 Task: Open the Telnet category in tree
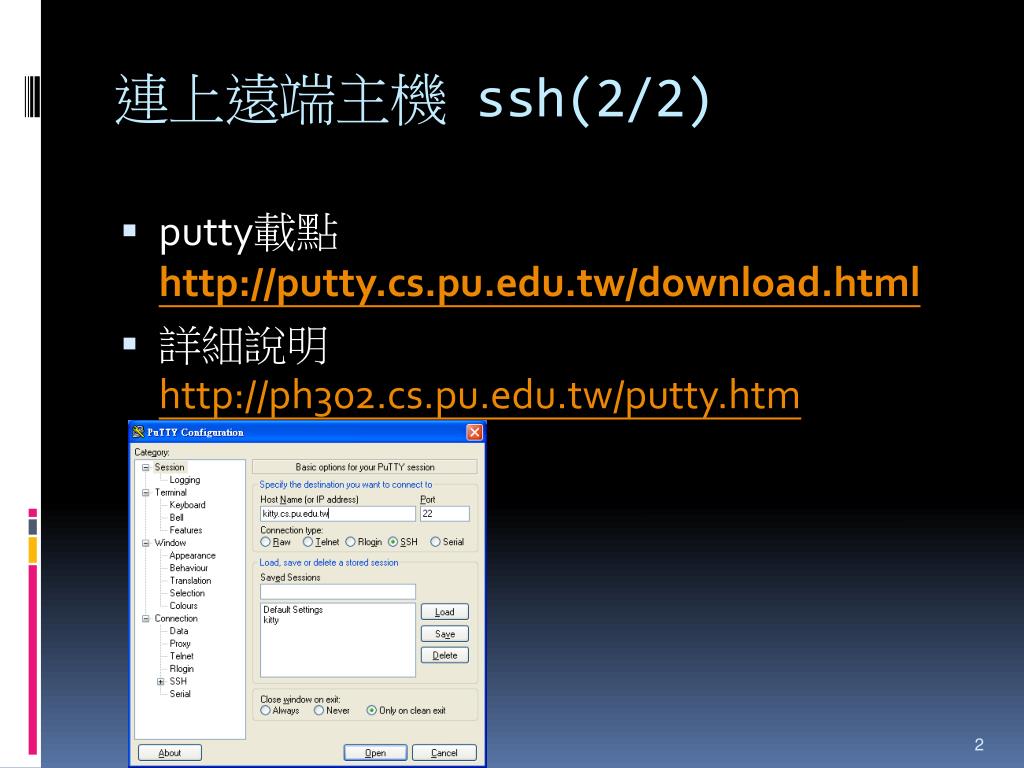tap(182, 656)
